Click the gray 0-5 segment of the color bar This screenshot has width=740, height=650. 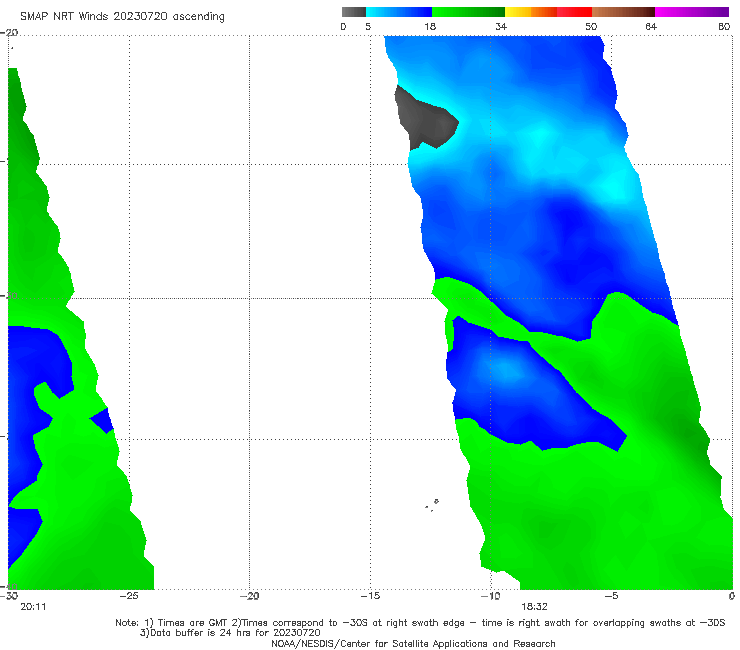click(354, 12)
